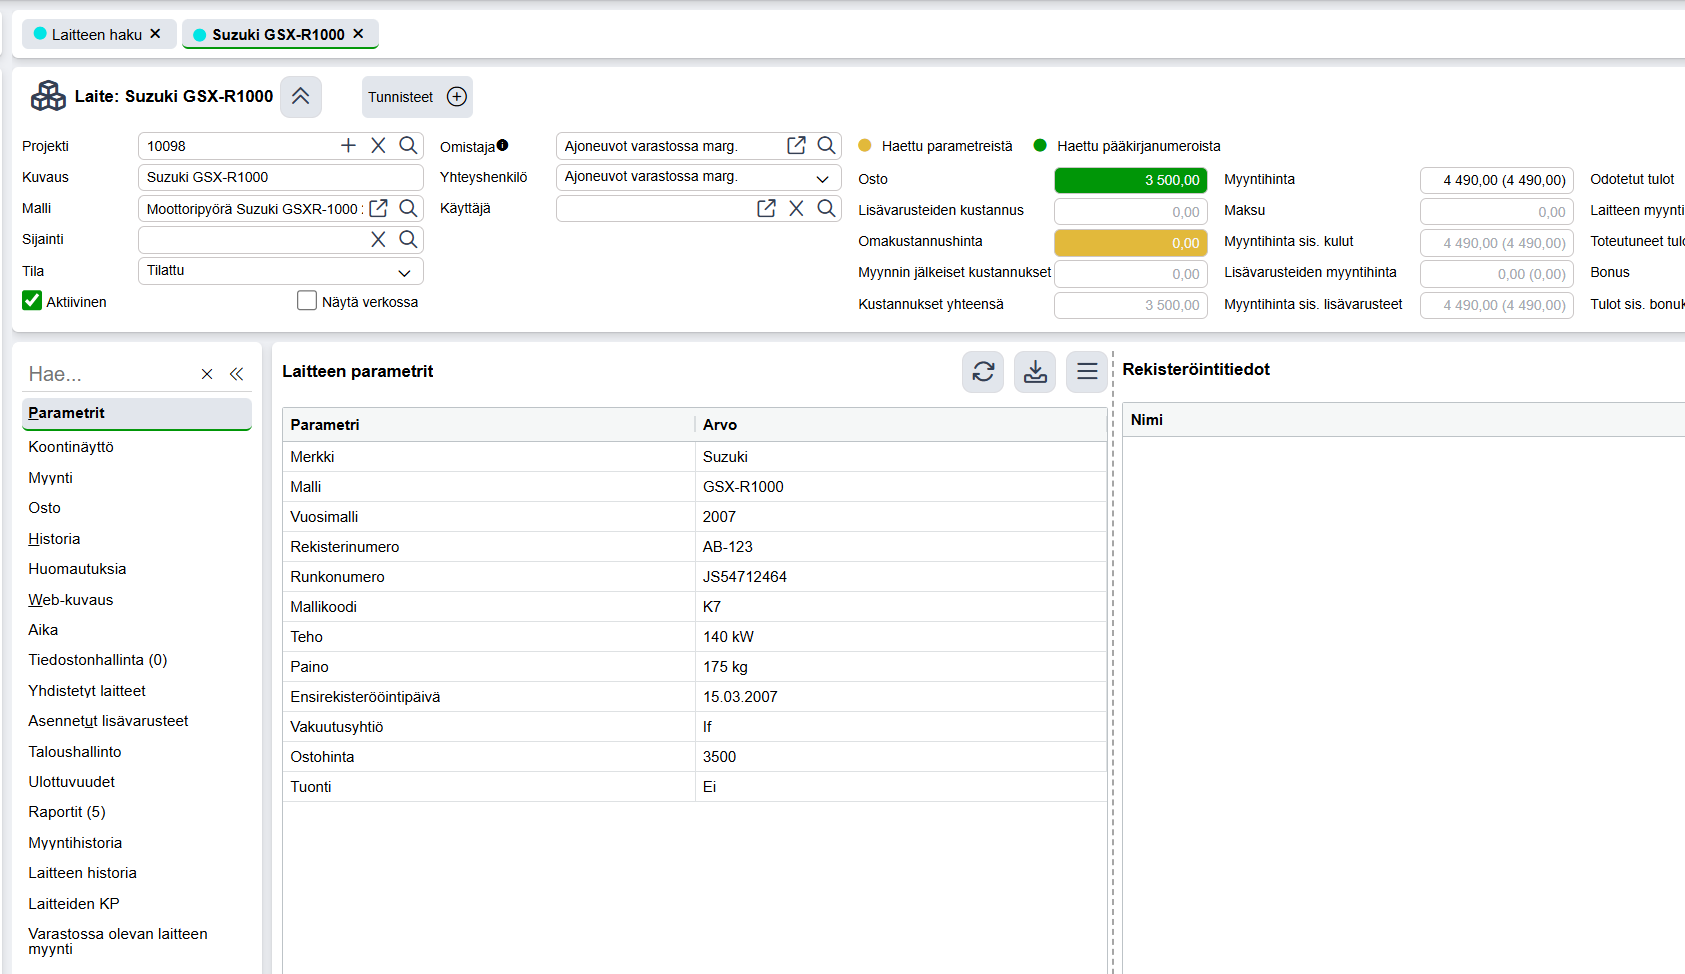Open Myyntihistoria section
1685x974 pixels.
(75, 843)
